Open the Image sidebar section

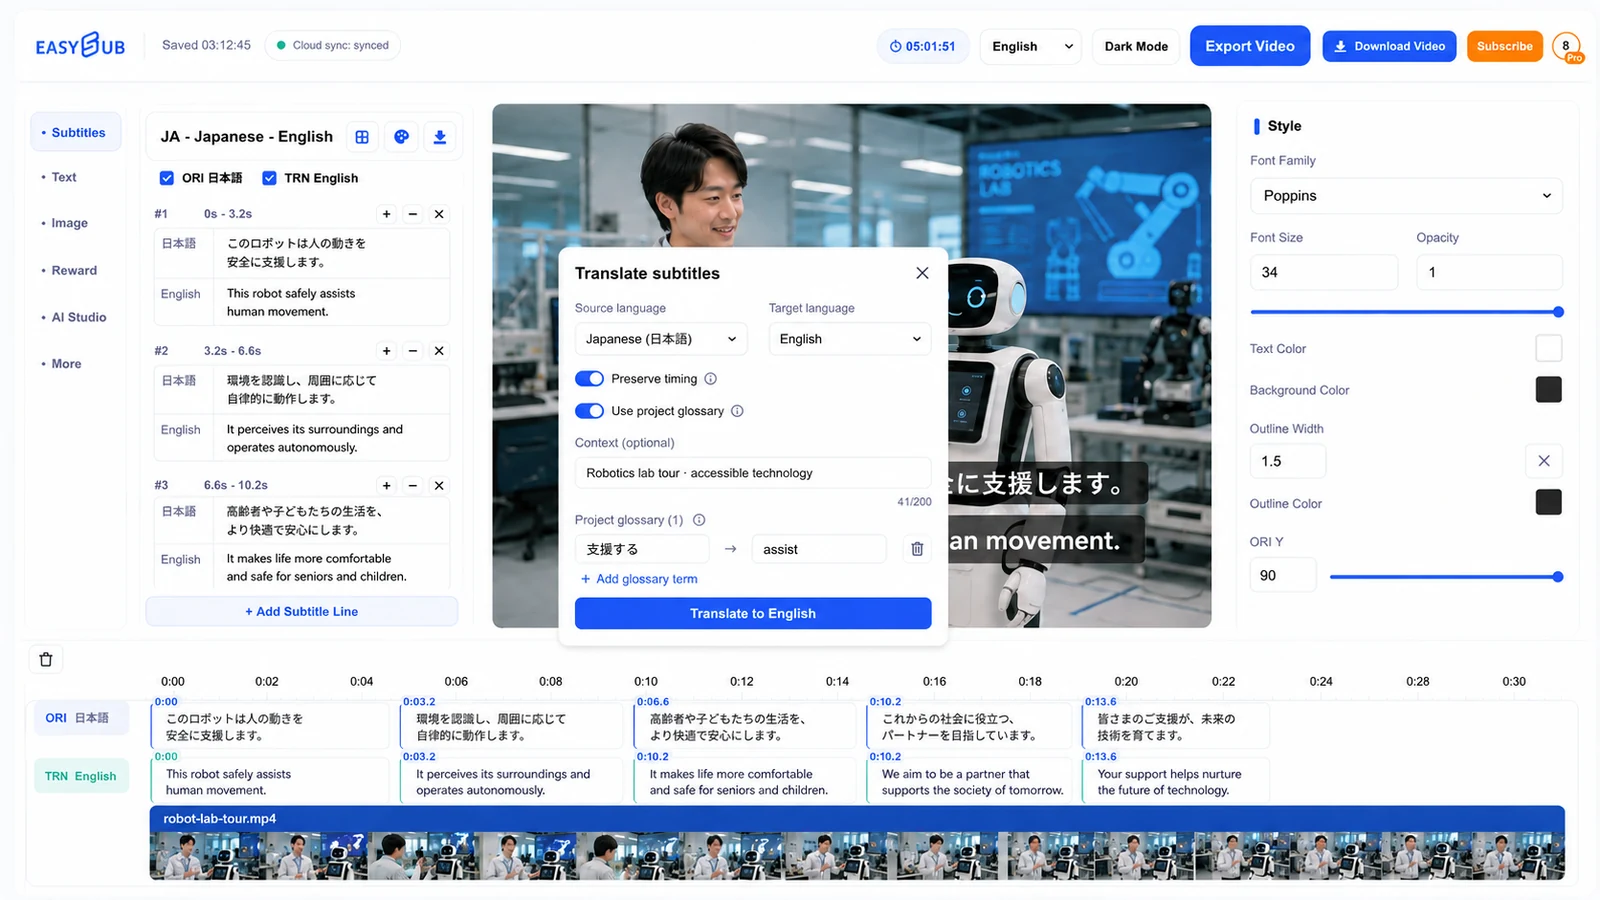(70, 223)
